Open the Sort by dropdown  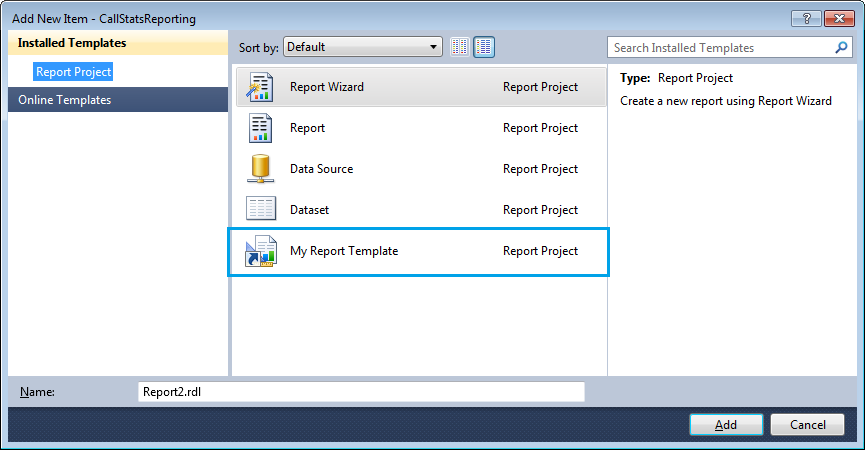[x=362, y=47]
